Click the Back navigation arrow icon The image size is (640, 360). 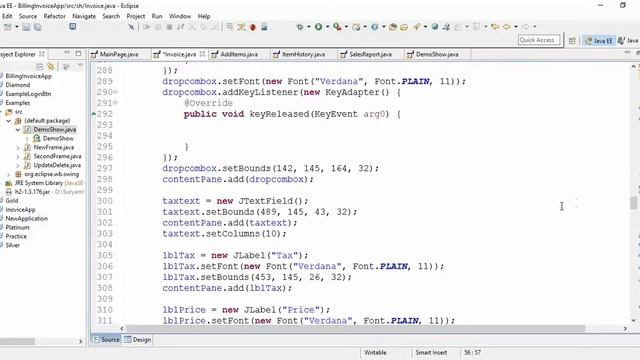(507, 27)
